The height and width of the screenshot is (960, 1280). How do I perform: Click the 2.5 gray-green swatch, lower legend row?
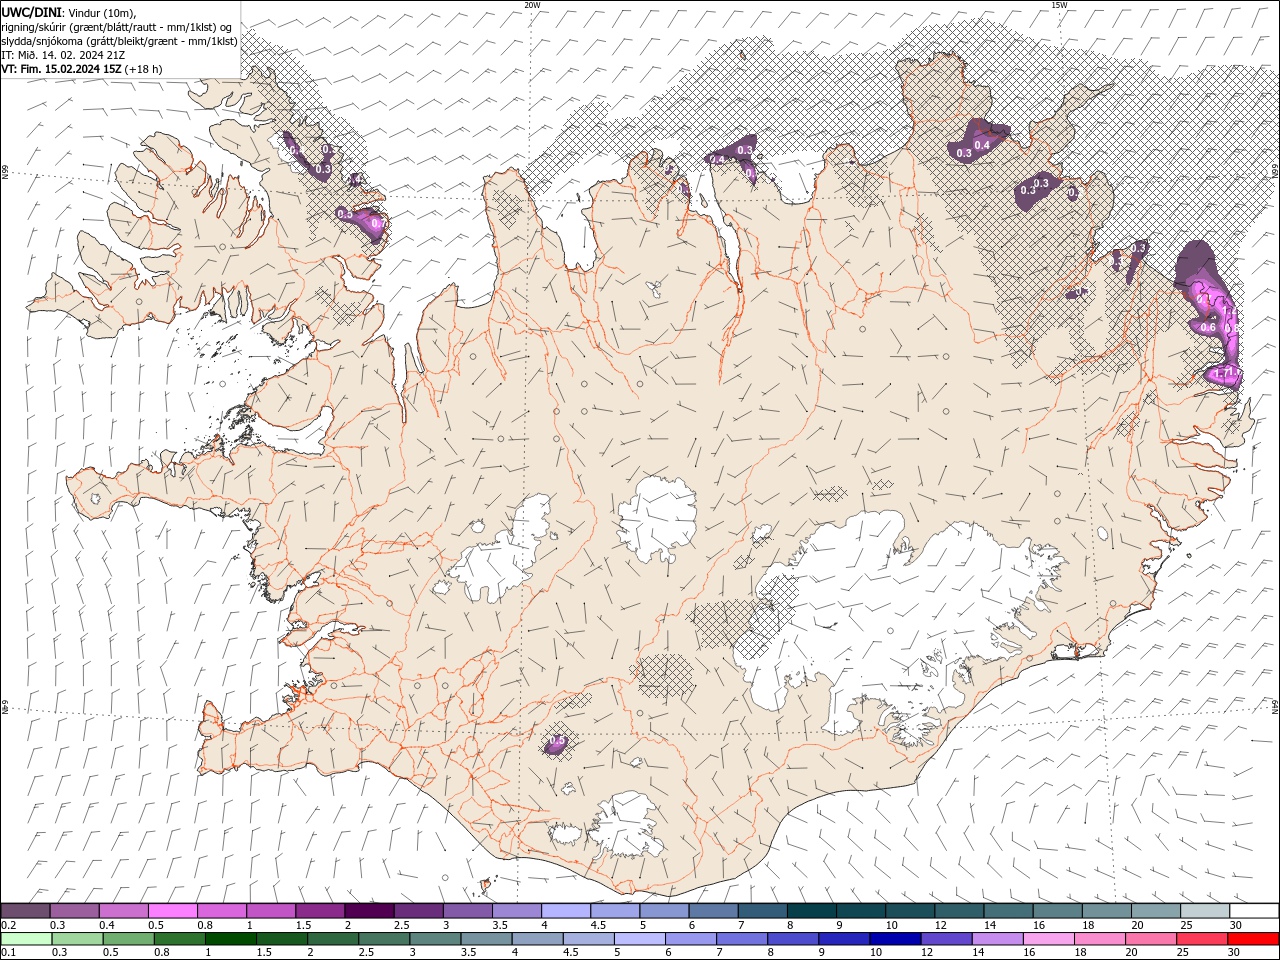pos(384,939)
